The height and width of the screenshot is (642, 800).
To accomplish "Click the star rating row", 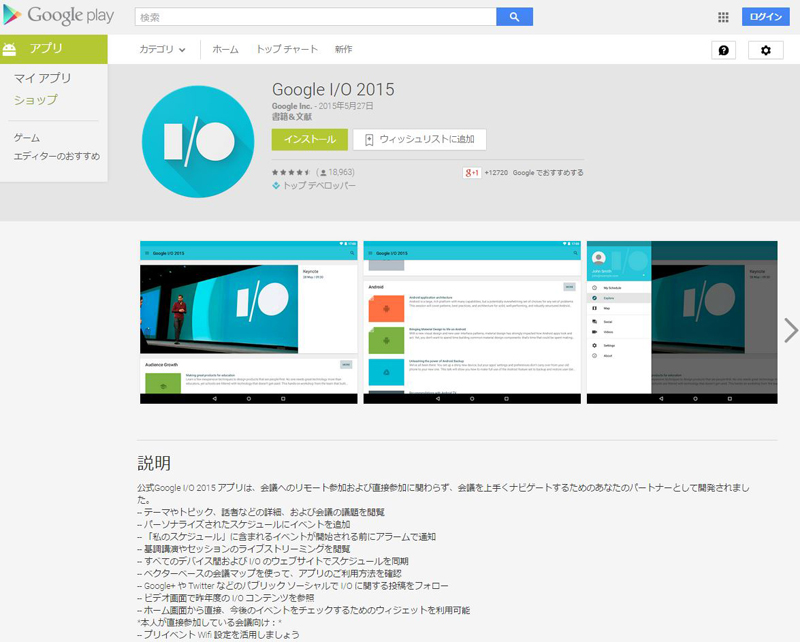I will pos(291,172).
